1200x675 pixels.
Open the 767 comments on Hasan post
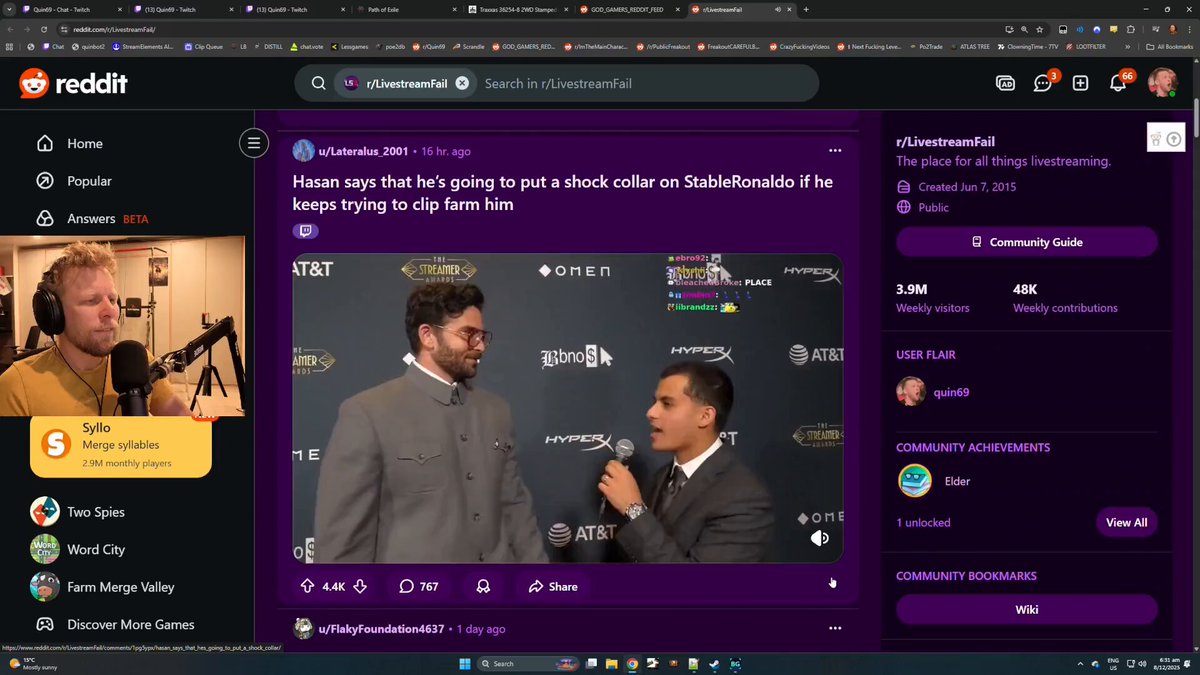(418, 586)
